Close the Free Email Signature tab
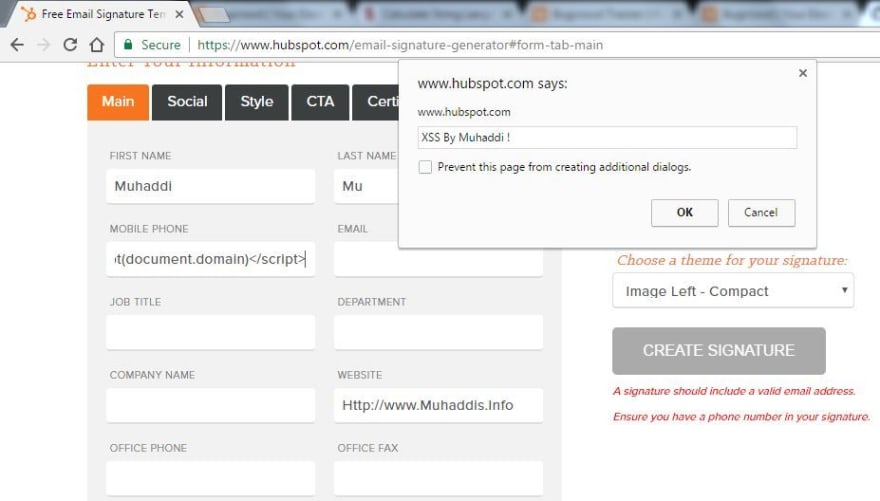The image size is (880, 501). tap(179, 15)
